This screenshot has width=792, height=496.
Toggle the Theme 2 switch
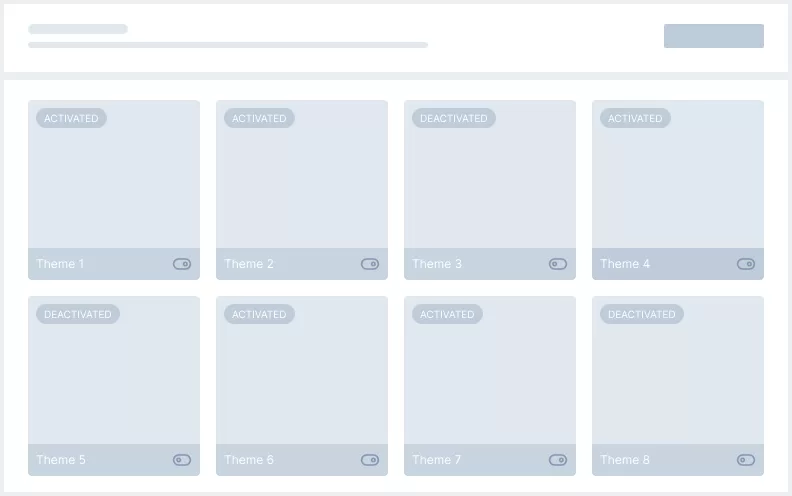click(370, 264)
